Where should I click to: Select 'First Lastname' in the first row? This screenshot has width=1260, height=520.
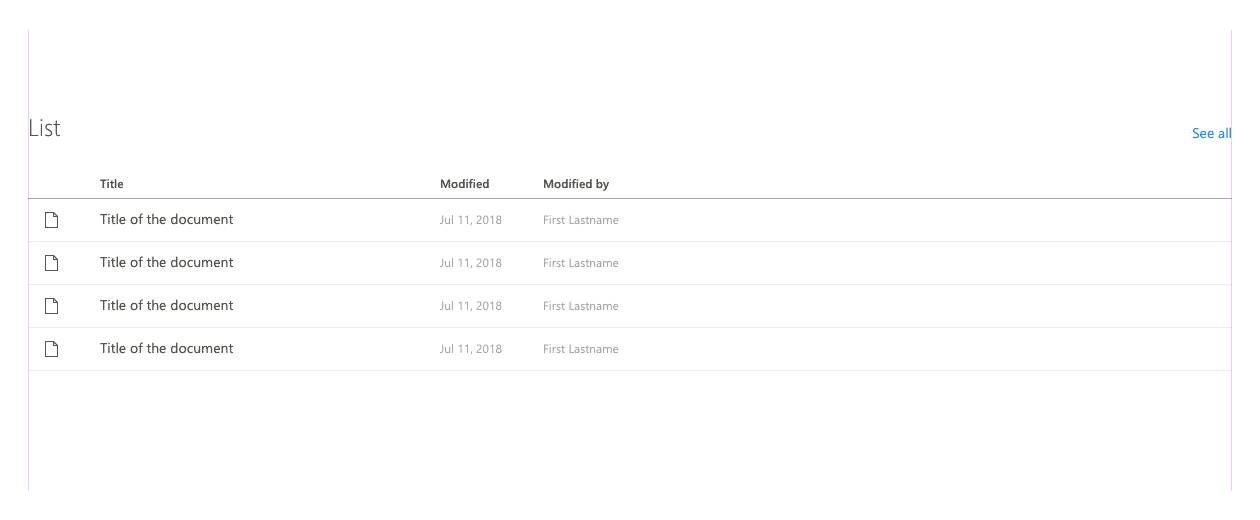(580, 220)
